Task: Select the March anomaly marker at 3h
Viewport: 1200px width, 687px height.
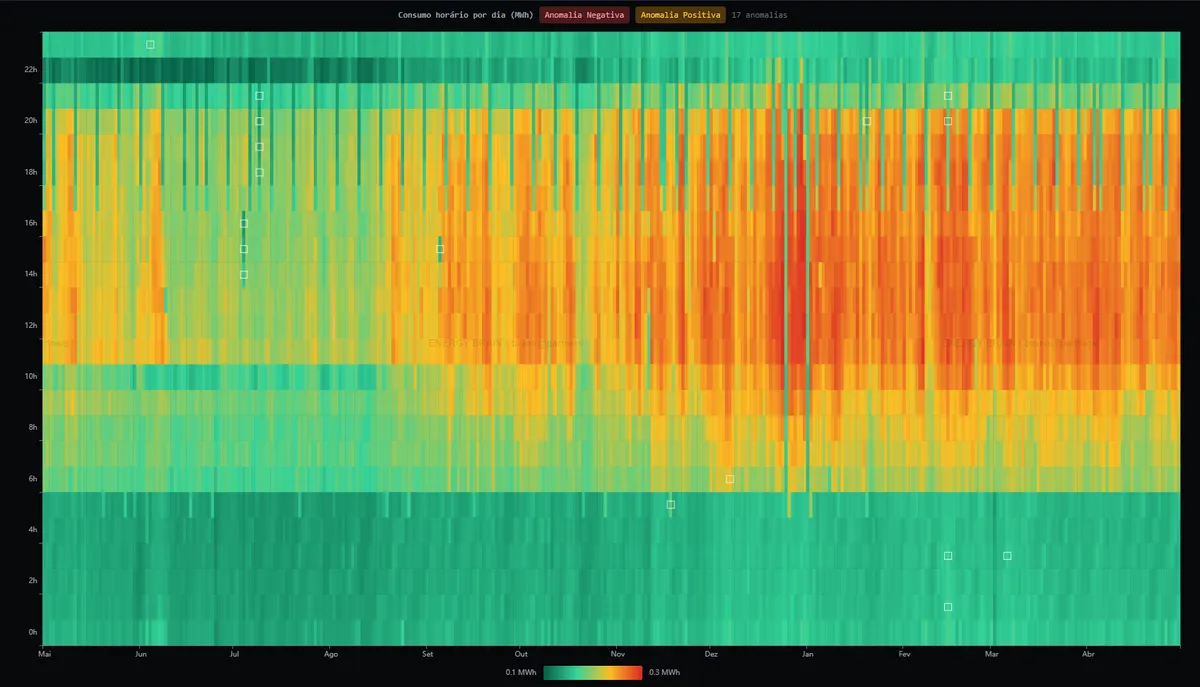Action: coord(1006,556)
